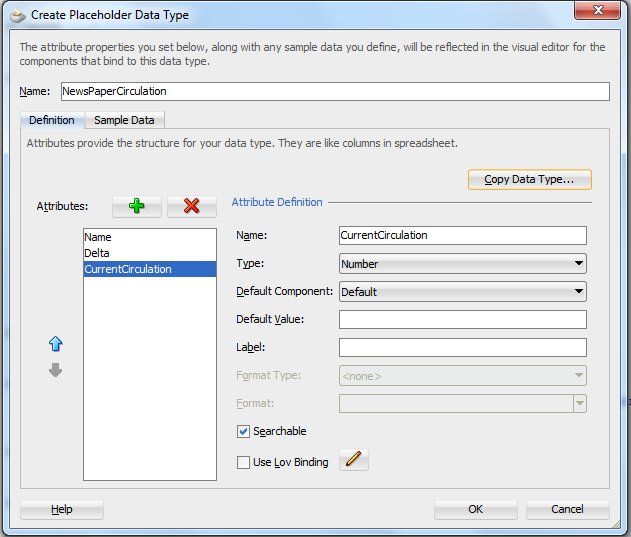
Task: Click the green plus add attribute icon
Action: [x=137, y=206]
